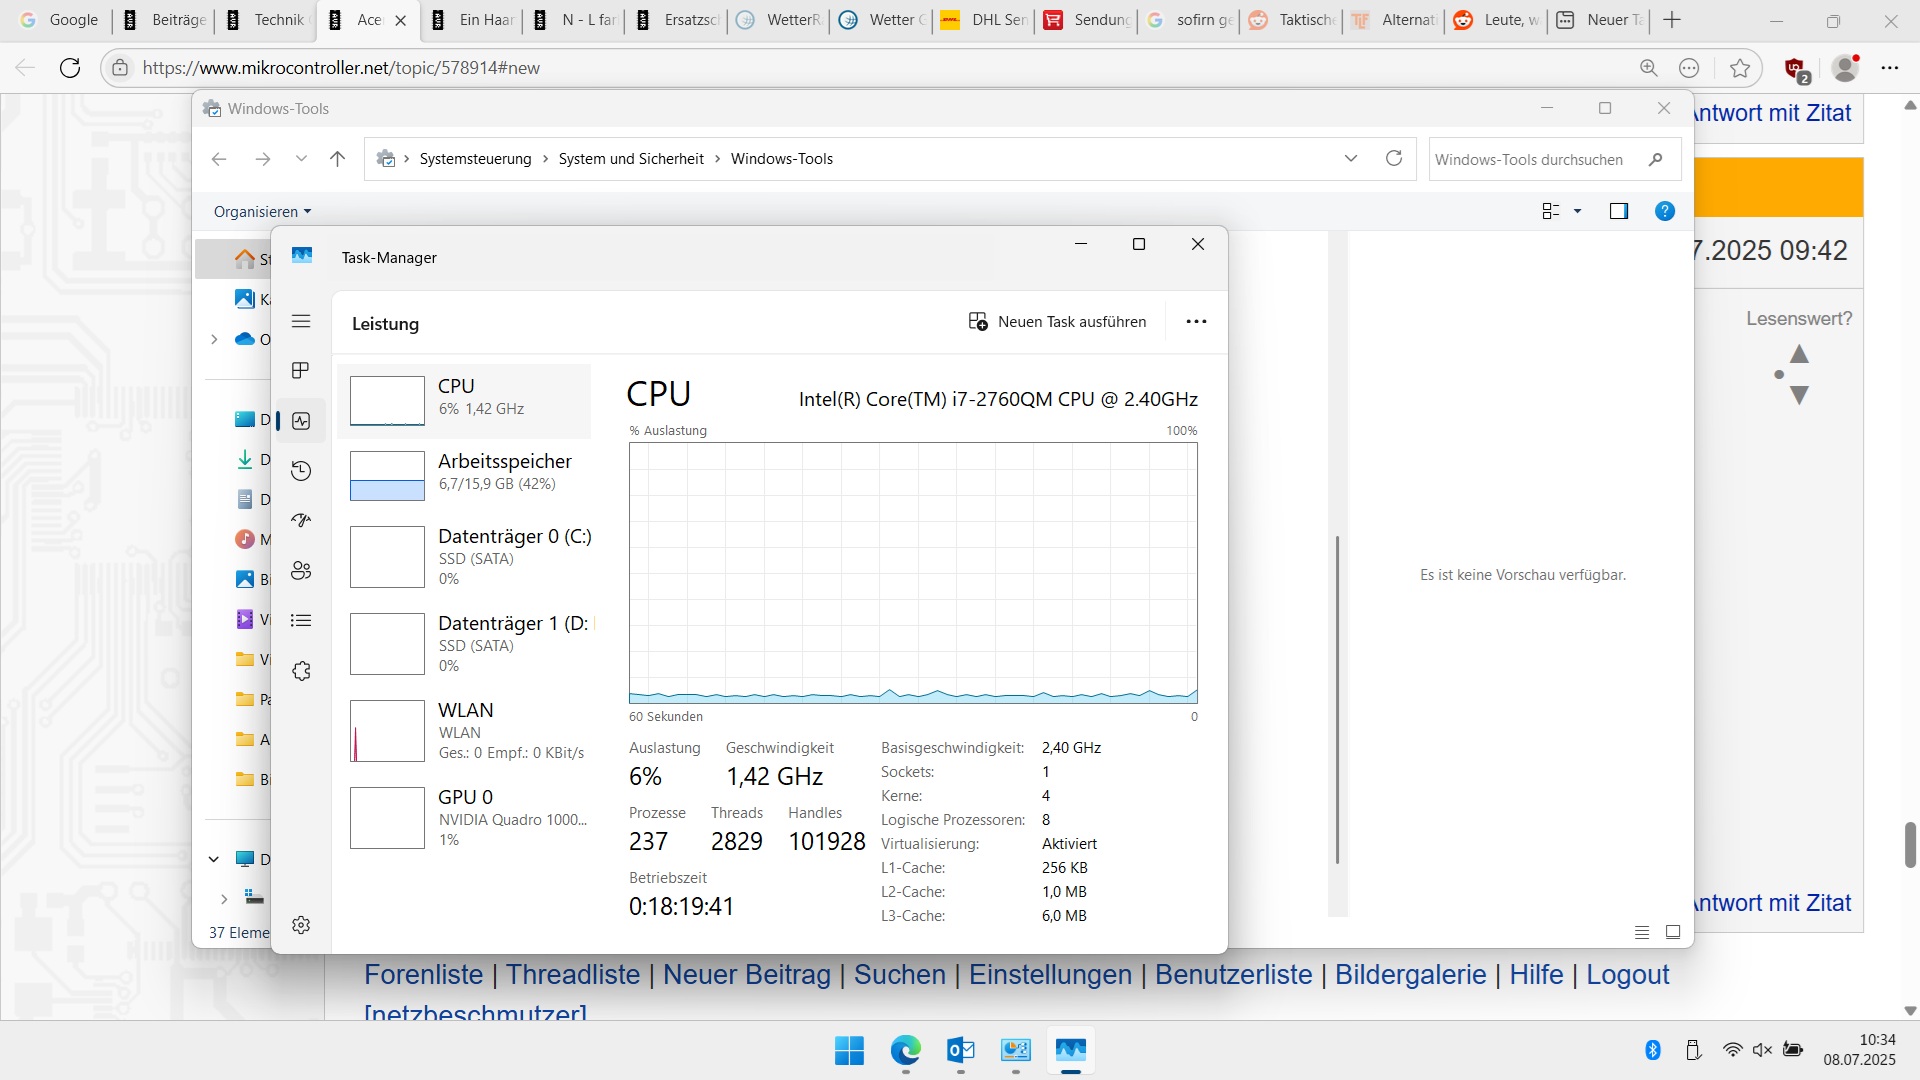Click the browser page vertical scrollbar thumb
The width and height of the screenshot is (1920, 1080).
coord(1910,845)
